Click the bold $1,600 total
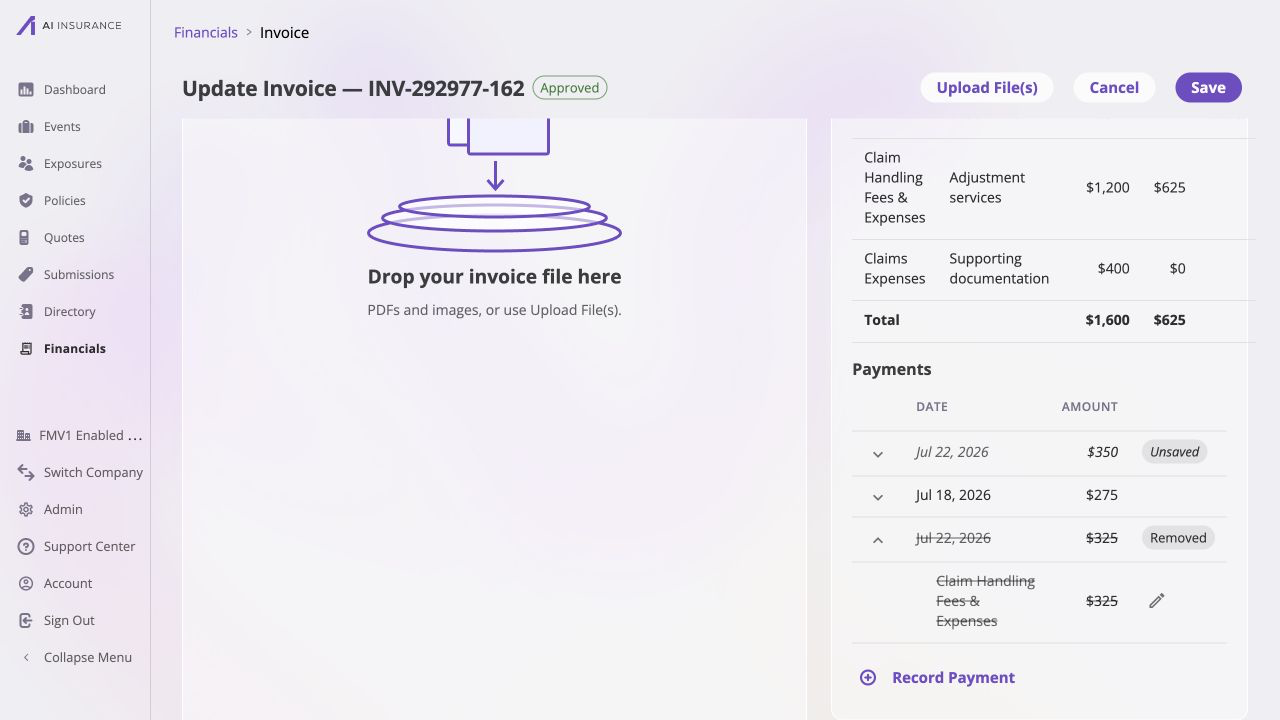This screenshot has height=720, width=1280. point(1107,320)
